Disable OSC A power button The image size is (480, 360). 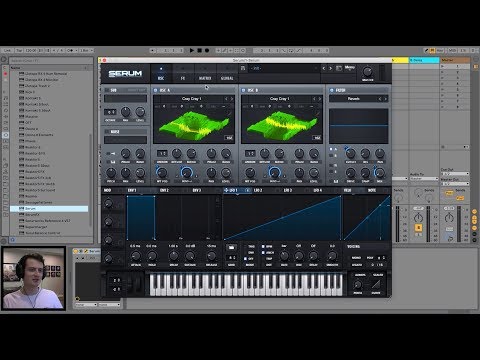tap(155, 90)
